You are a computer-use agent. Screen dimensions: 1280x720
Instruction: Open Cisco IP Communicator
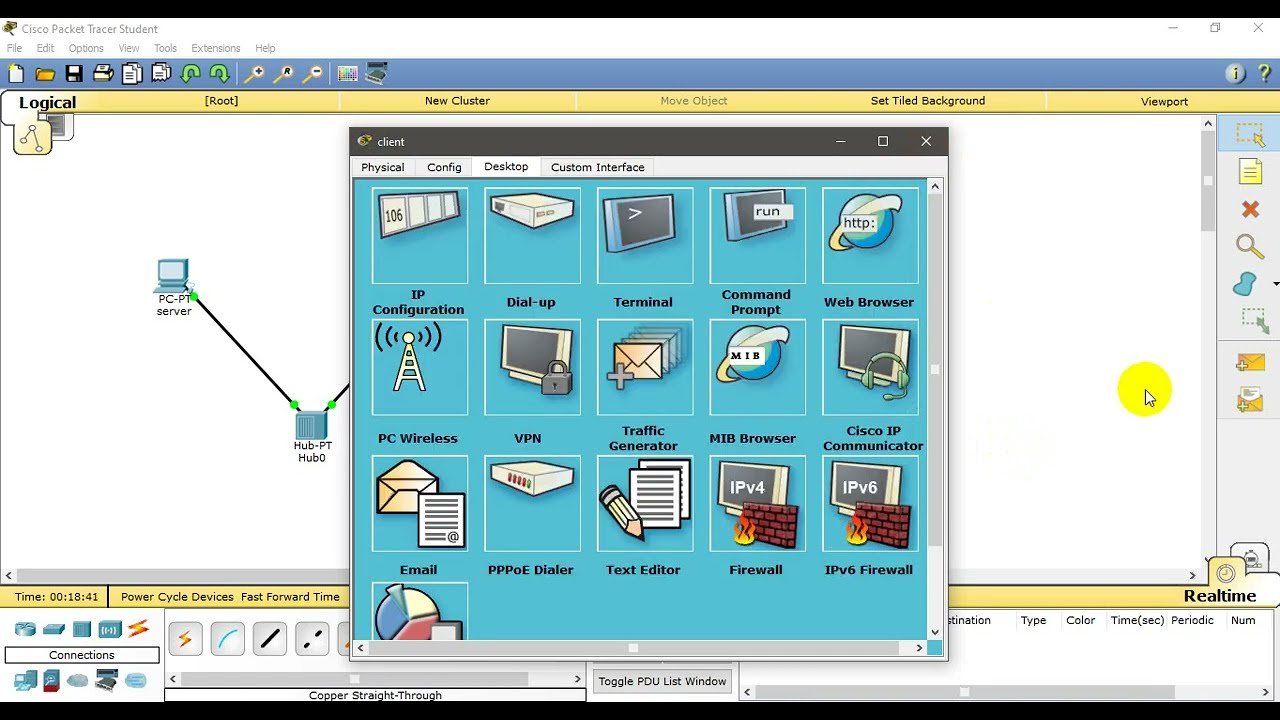870,367
